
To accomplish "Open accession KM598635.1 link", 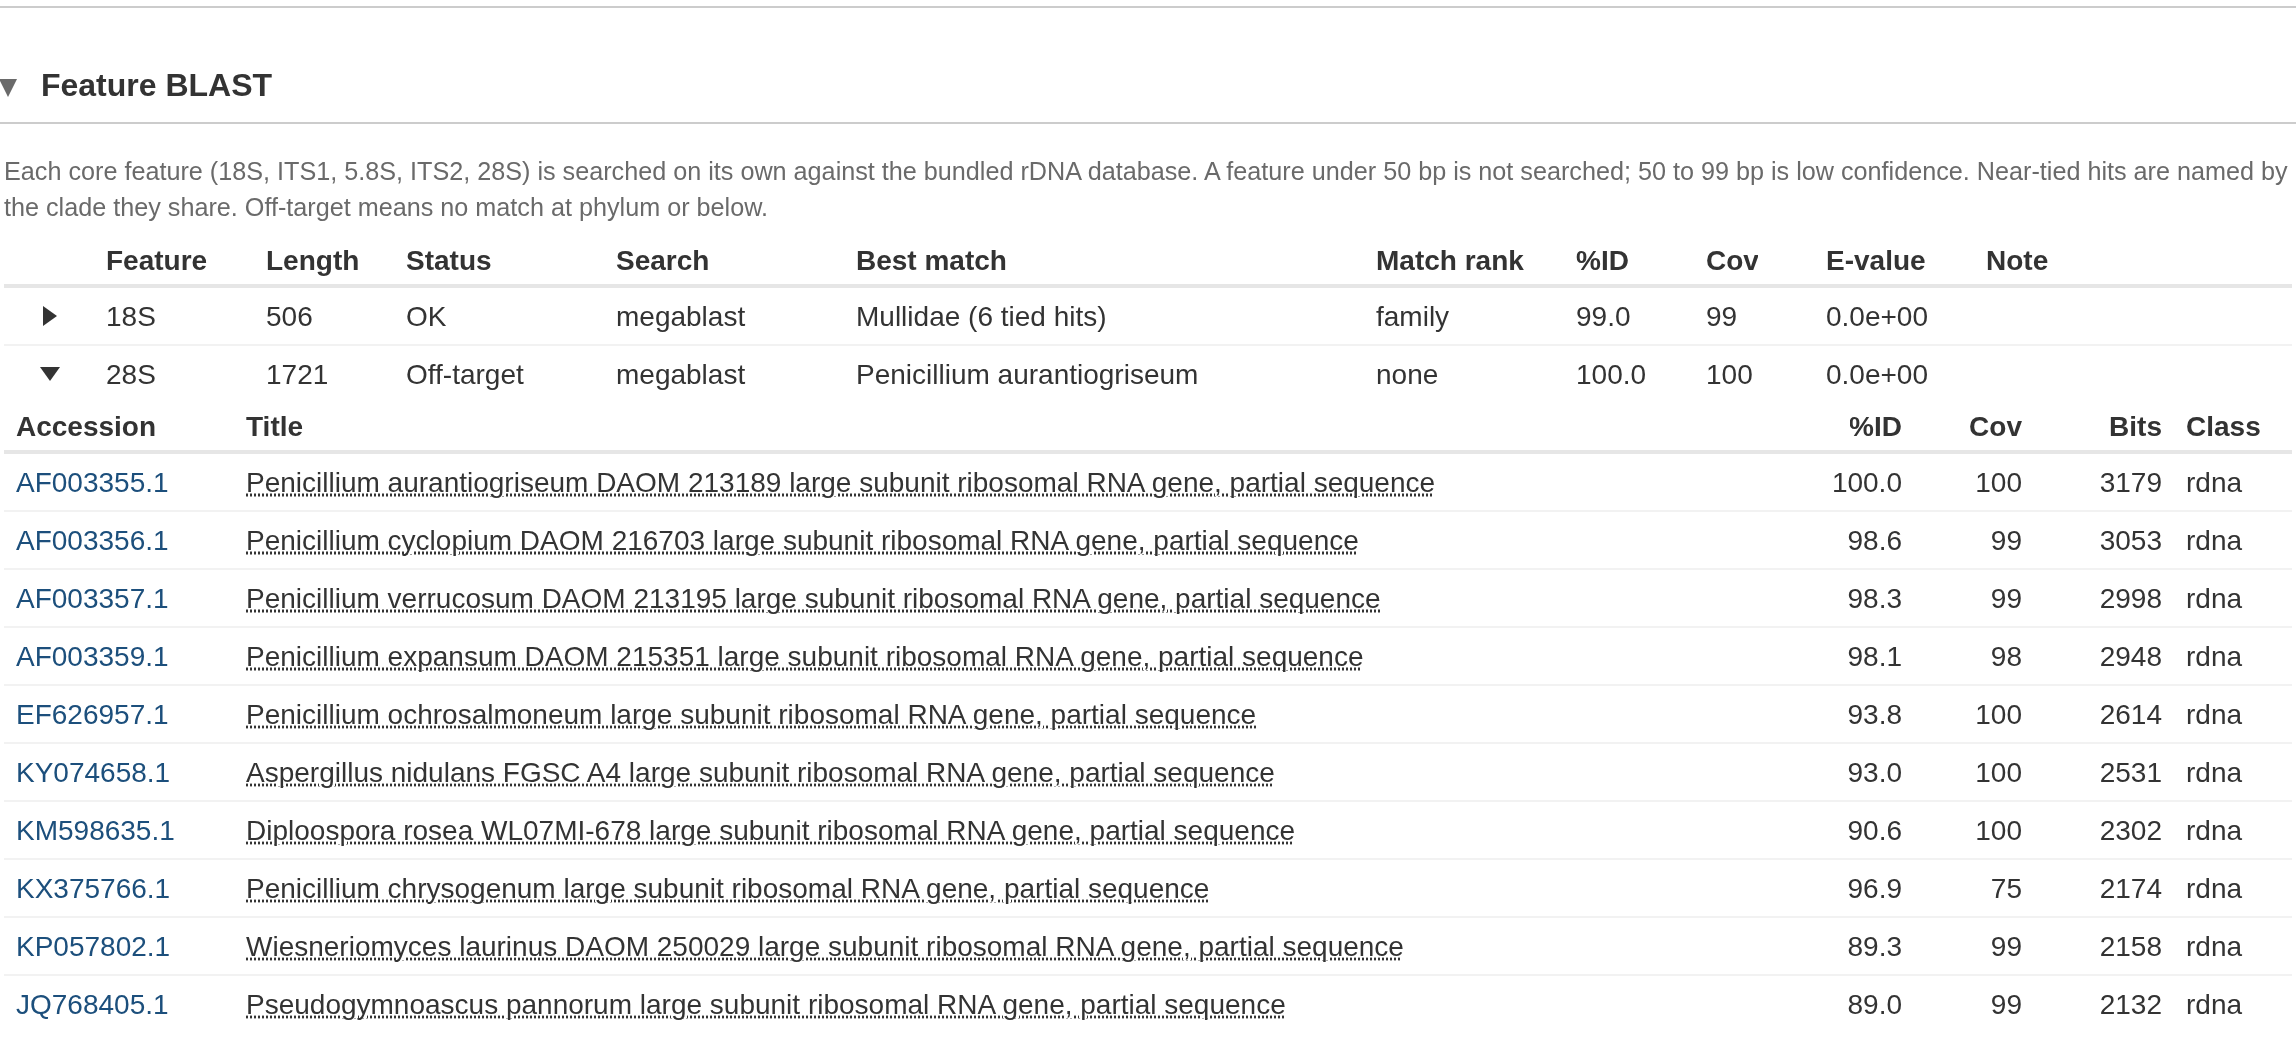I will click(95, 831).
